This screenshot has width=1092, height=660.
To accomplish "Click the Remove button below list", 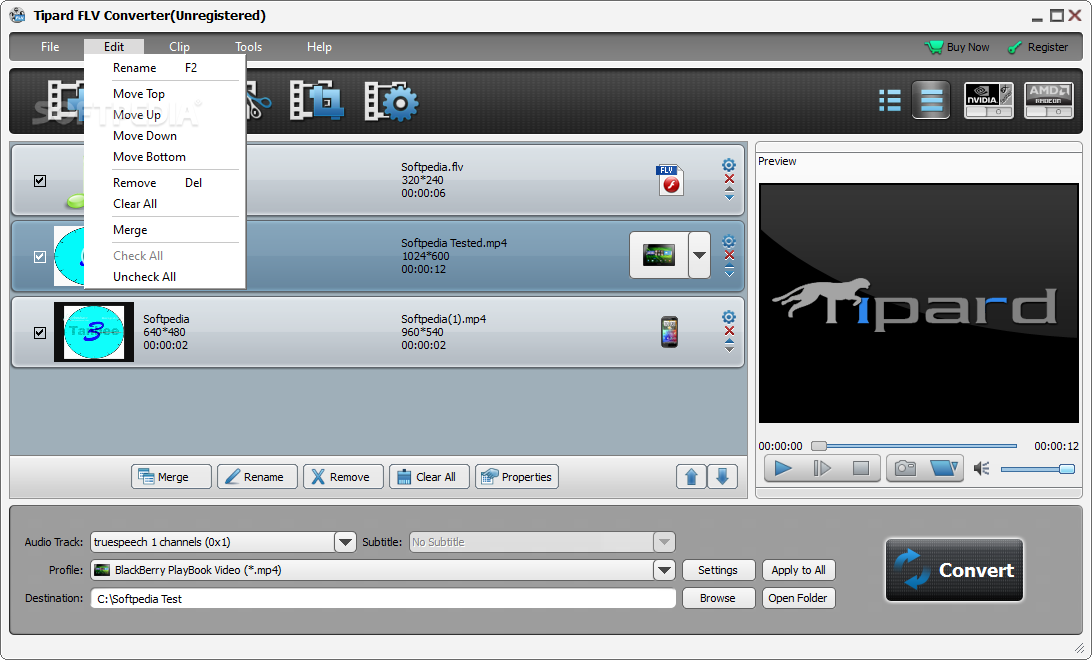I will [343, 477].
